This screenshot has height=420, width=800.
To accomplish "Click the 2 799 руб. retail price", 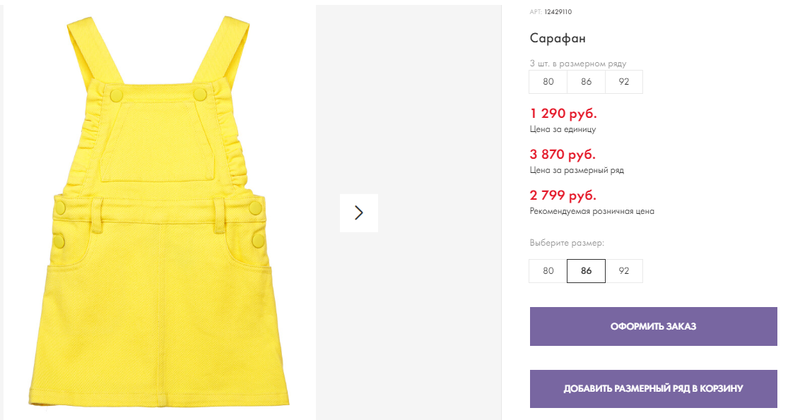I will click(563, 195).
